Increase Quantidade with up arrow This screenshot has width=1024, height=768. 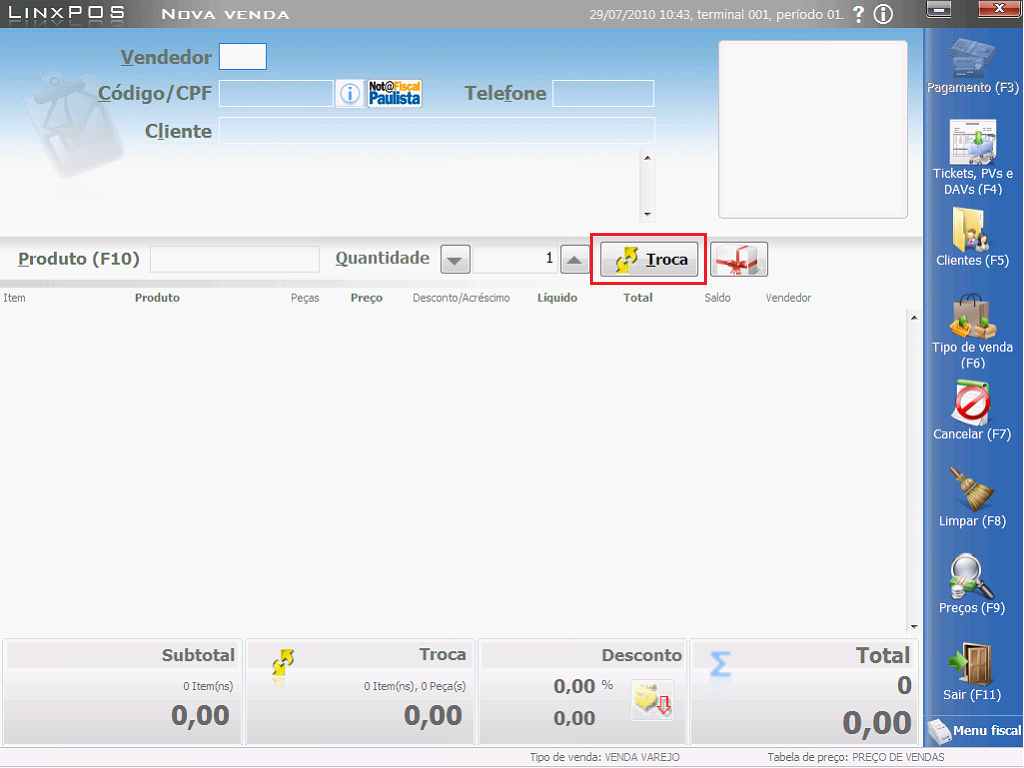click(x=574, y=260)
